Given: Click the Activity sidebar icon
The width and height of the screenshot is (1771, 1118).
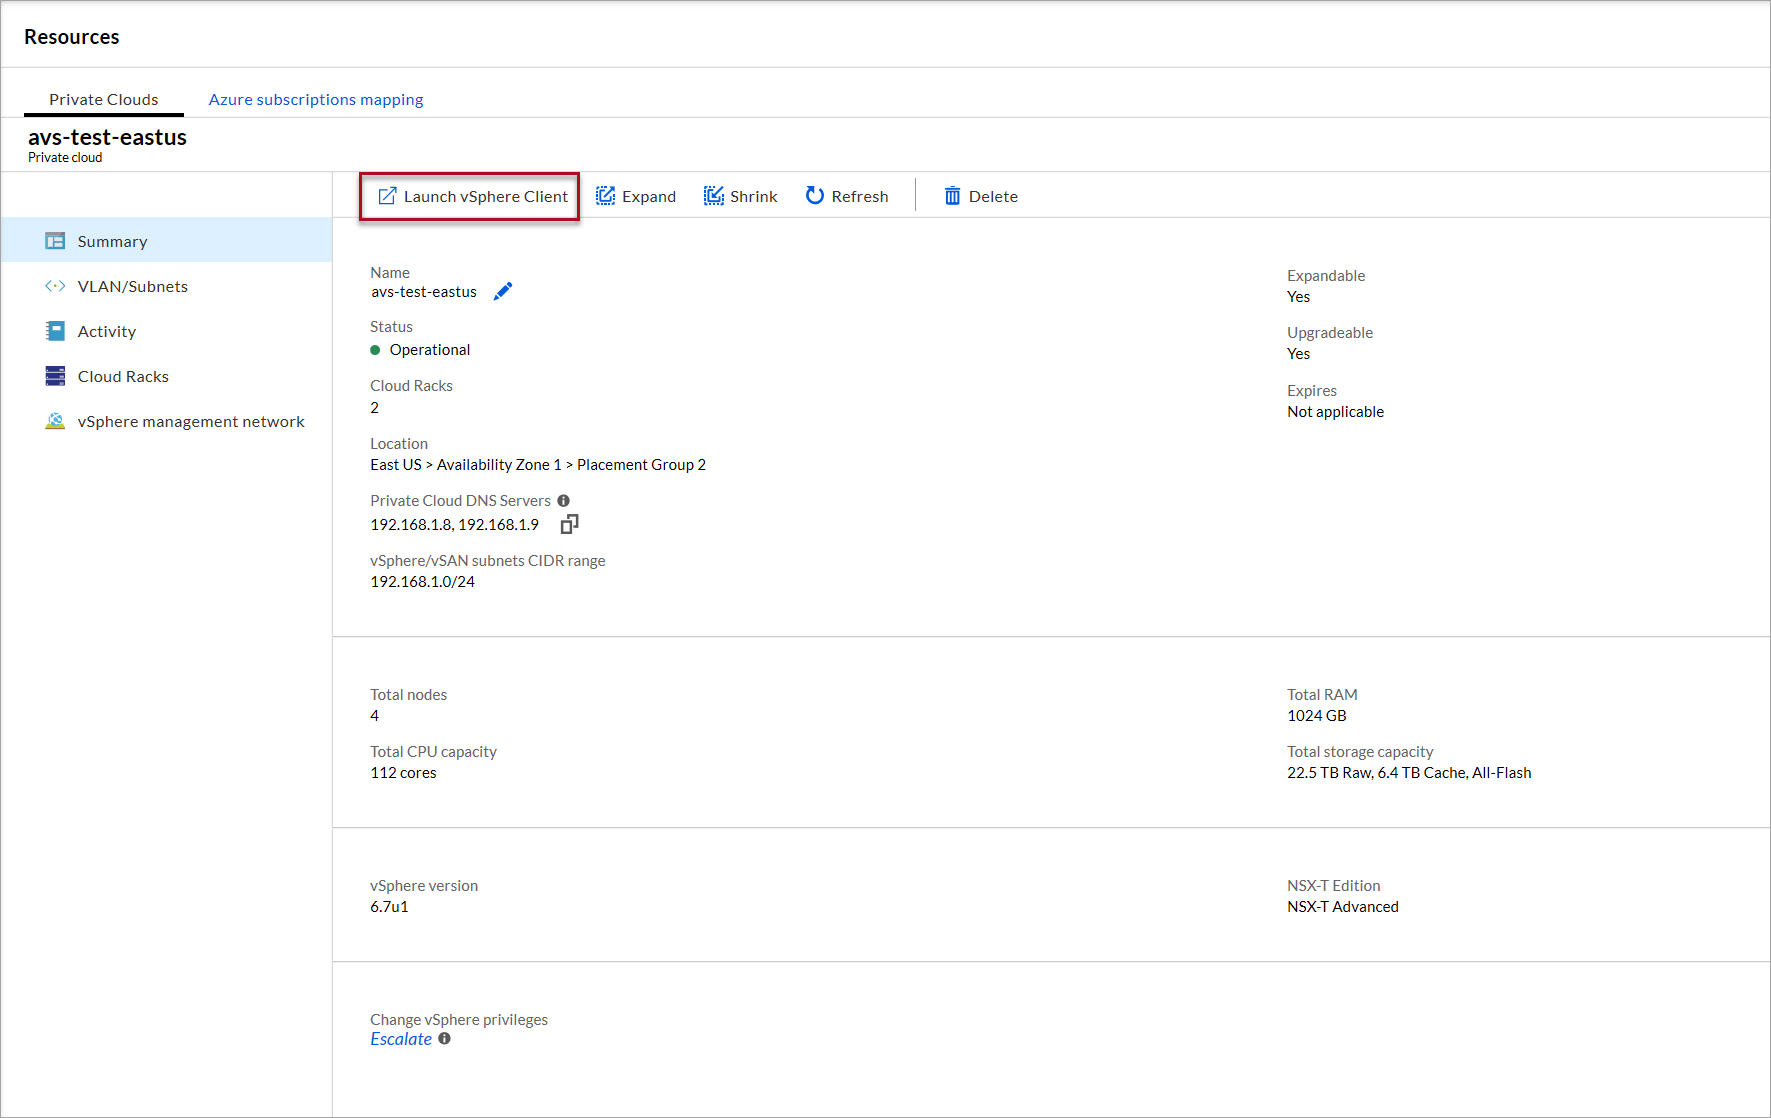Looking at the screenshot, I should pyautogui.click(x=55, y=331).
